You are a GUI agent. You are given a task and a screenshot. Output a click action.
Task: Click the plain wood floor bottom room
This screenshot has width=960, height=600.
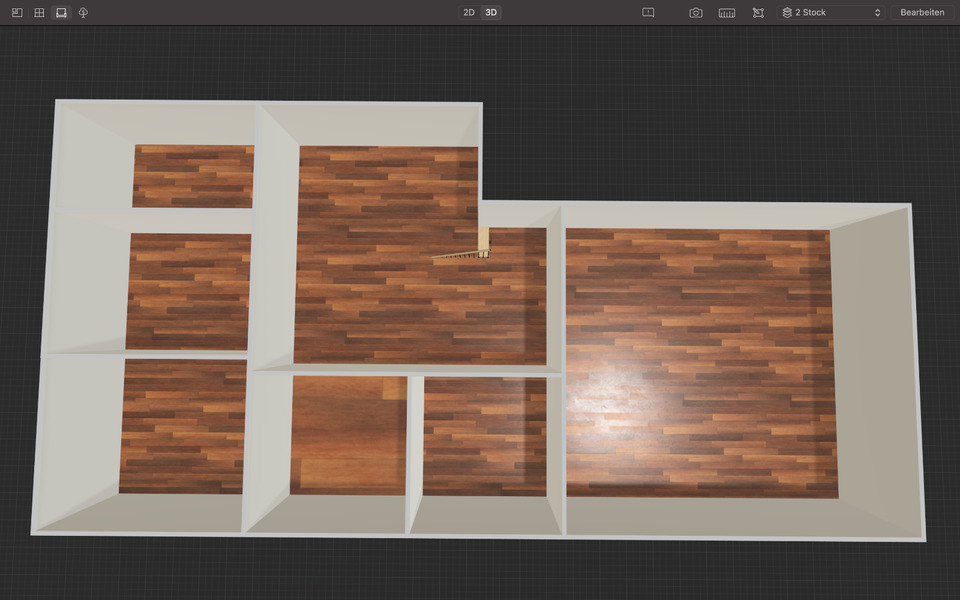pyautogui.click(x=348, y=435)
